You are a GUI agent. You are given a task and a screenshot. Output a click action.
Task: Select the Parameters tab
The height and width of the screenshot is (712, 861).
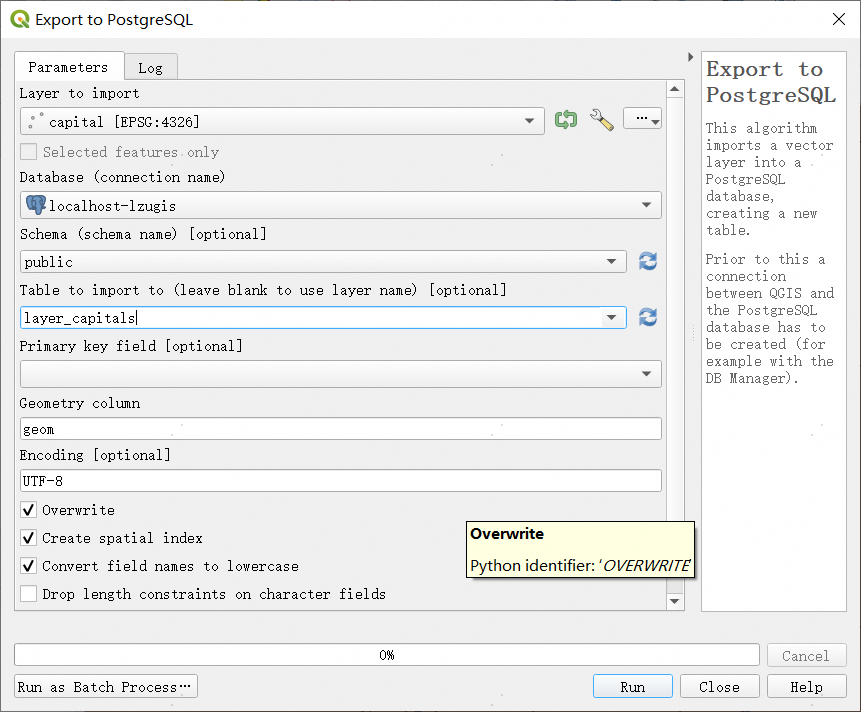point(68,67)
